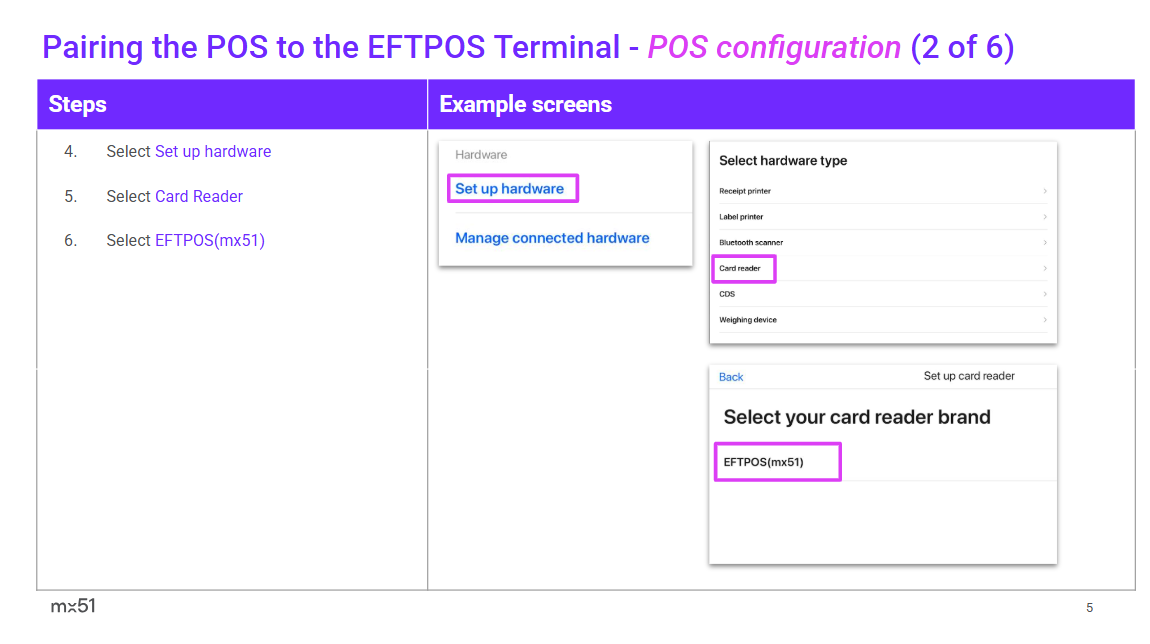Go Back from card reader setup
The height and width of the screenshot is (644, 1150).
click(x=731, y=377)
